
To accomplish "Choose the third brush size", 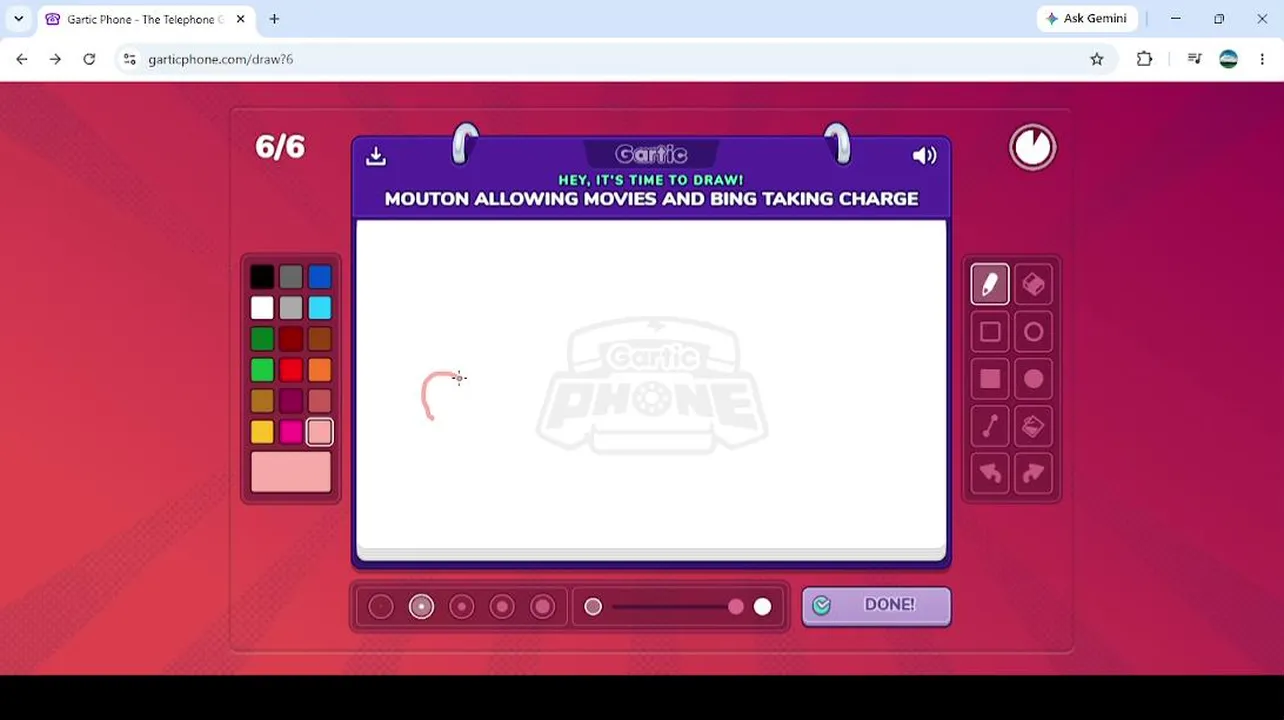I will pos(462,606).
